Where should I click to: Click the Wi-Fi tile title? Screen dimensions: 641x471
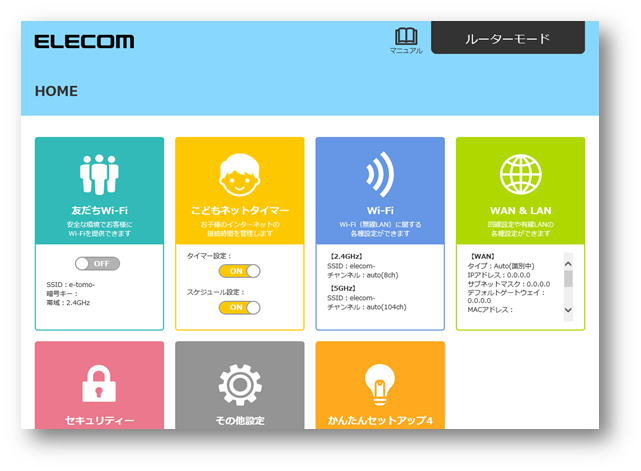pos(380,211)
